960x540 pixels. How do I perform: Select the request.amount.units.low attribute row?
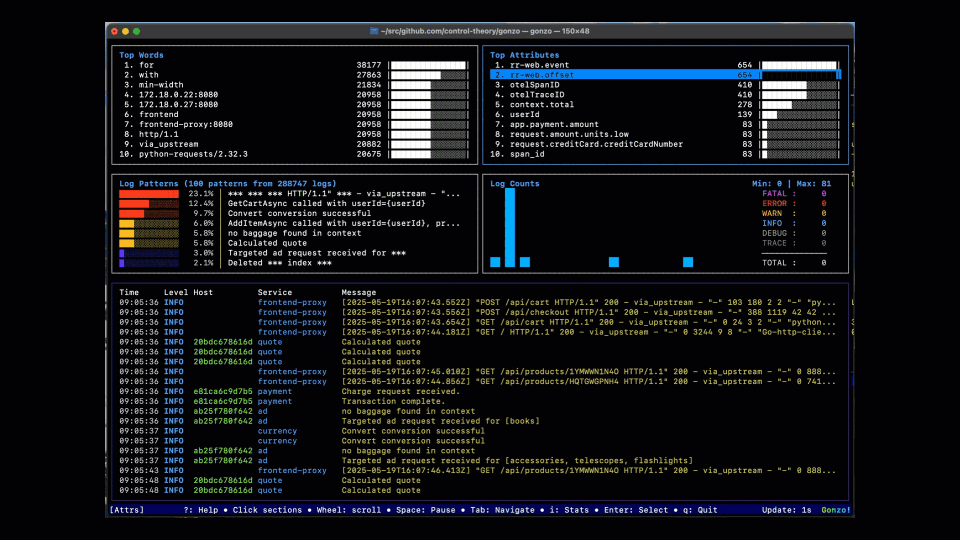point(665,134)
